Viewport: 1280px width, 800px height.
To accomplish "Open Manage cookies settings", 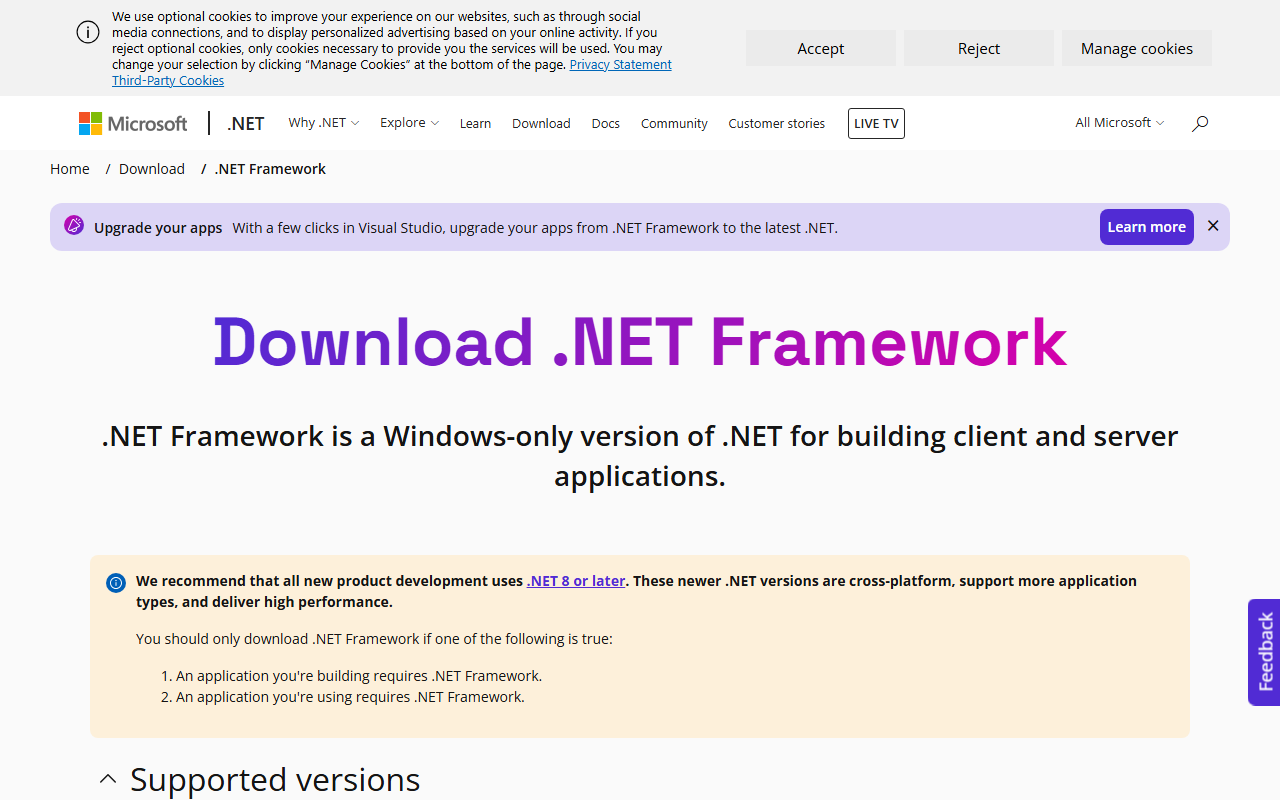I will point(1137,48).
